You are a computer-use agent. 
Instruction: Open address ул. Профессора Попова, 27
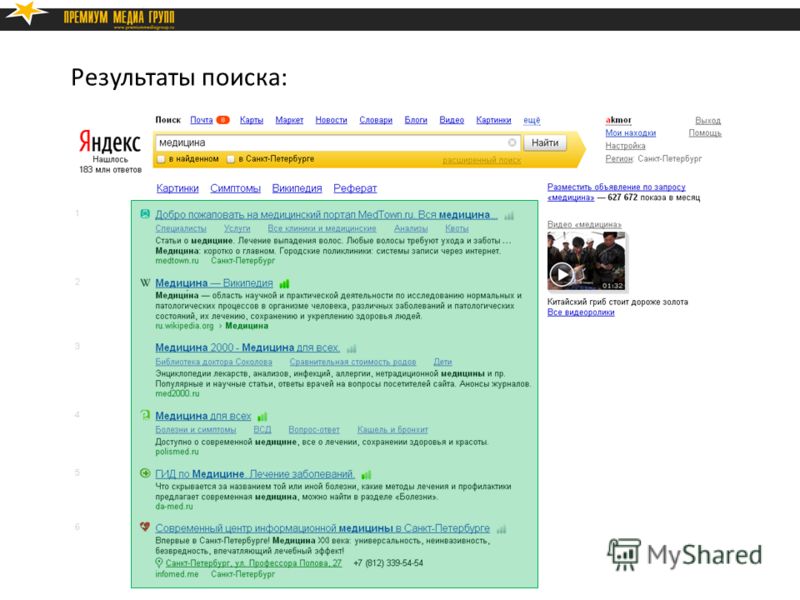coord(254,563)
